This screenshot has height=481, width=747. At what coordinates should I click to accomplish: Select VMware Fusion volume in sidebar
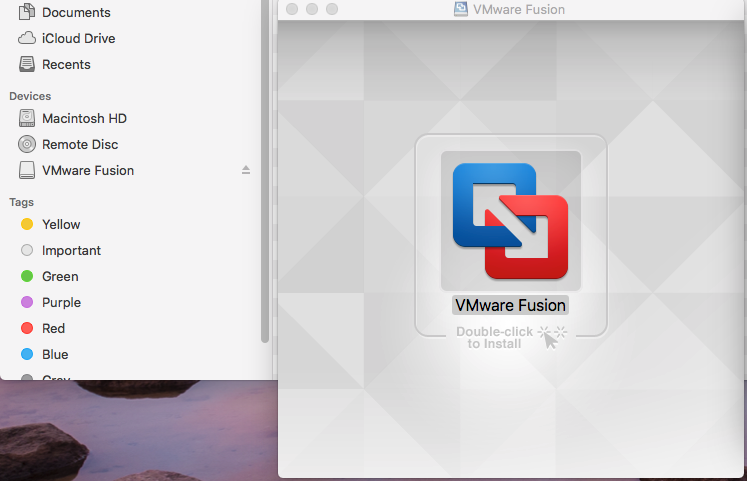click(x=88, y=170)
